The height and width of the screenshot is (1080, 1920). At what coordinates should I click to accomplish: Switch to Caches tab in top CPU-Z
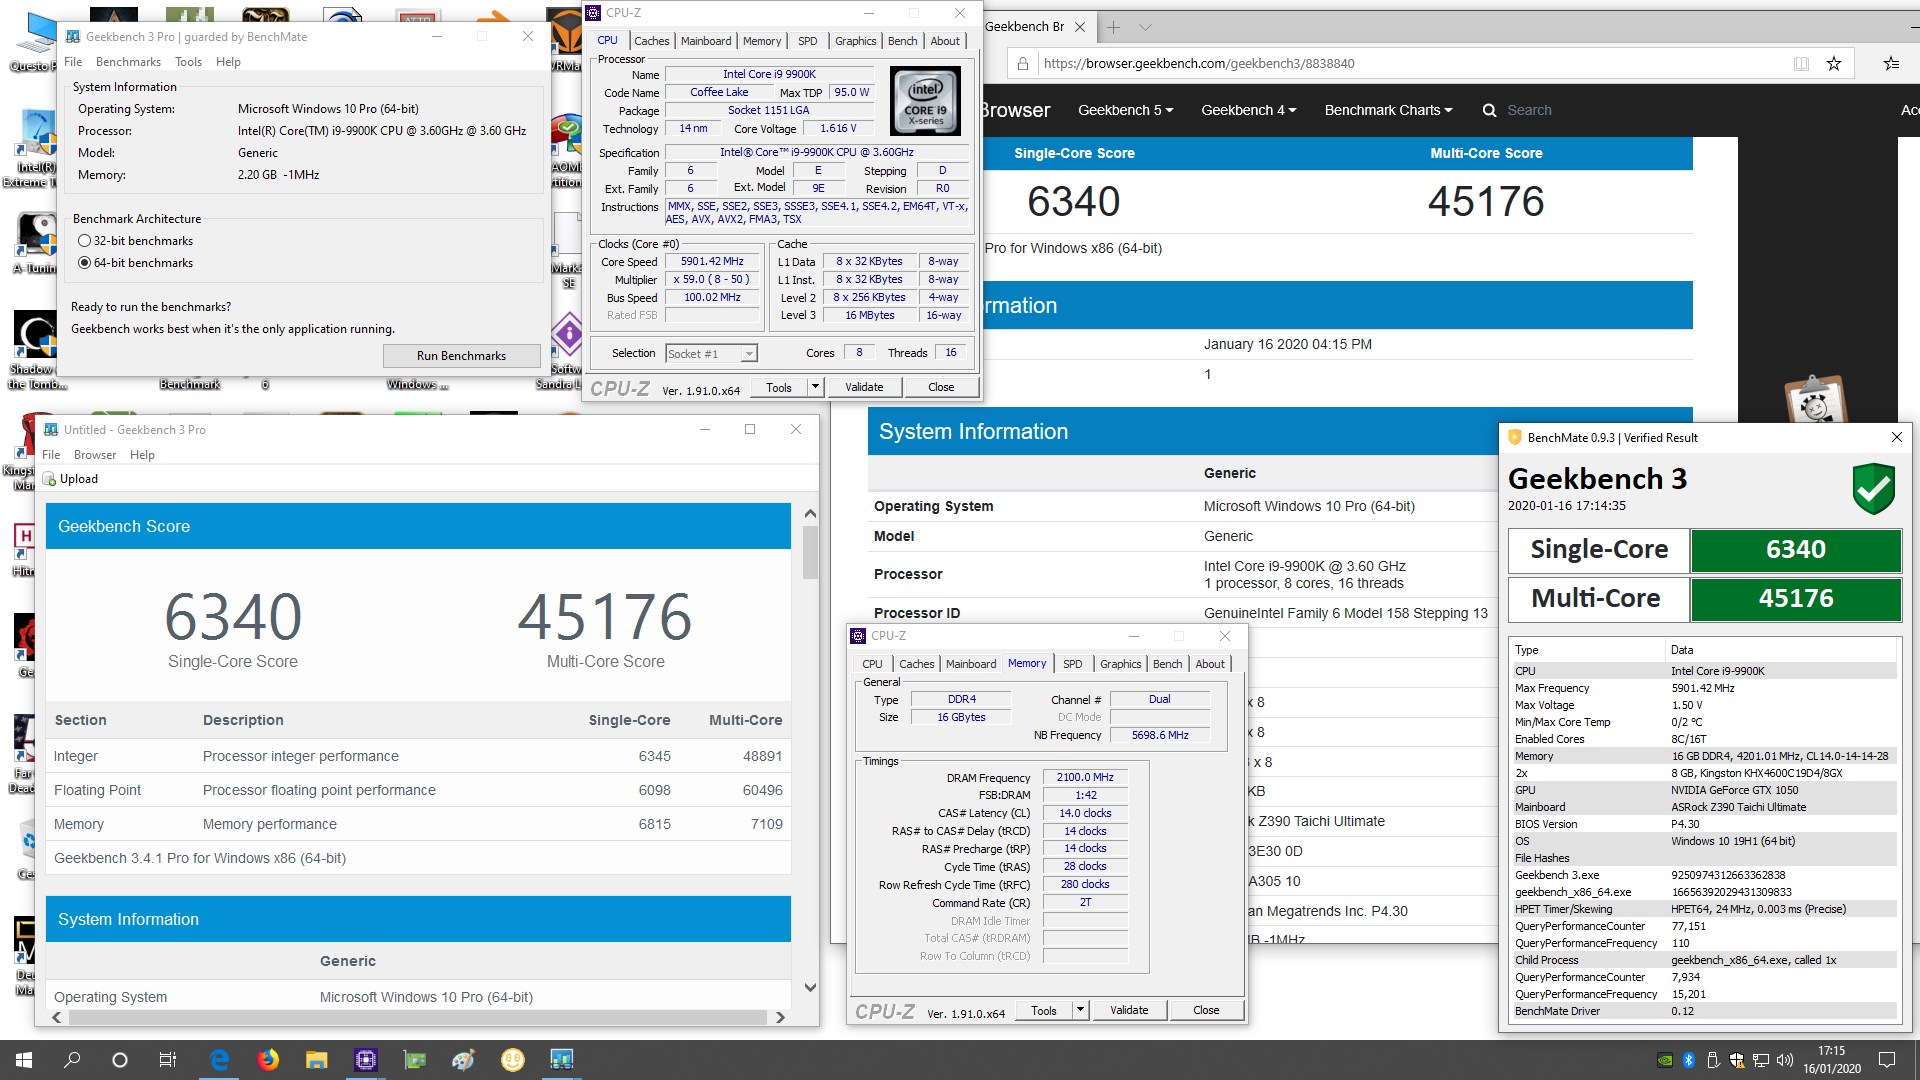[x=651, y=41]
